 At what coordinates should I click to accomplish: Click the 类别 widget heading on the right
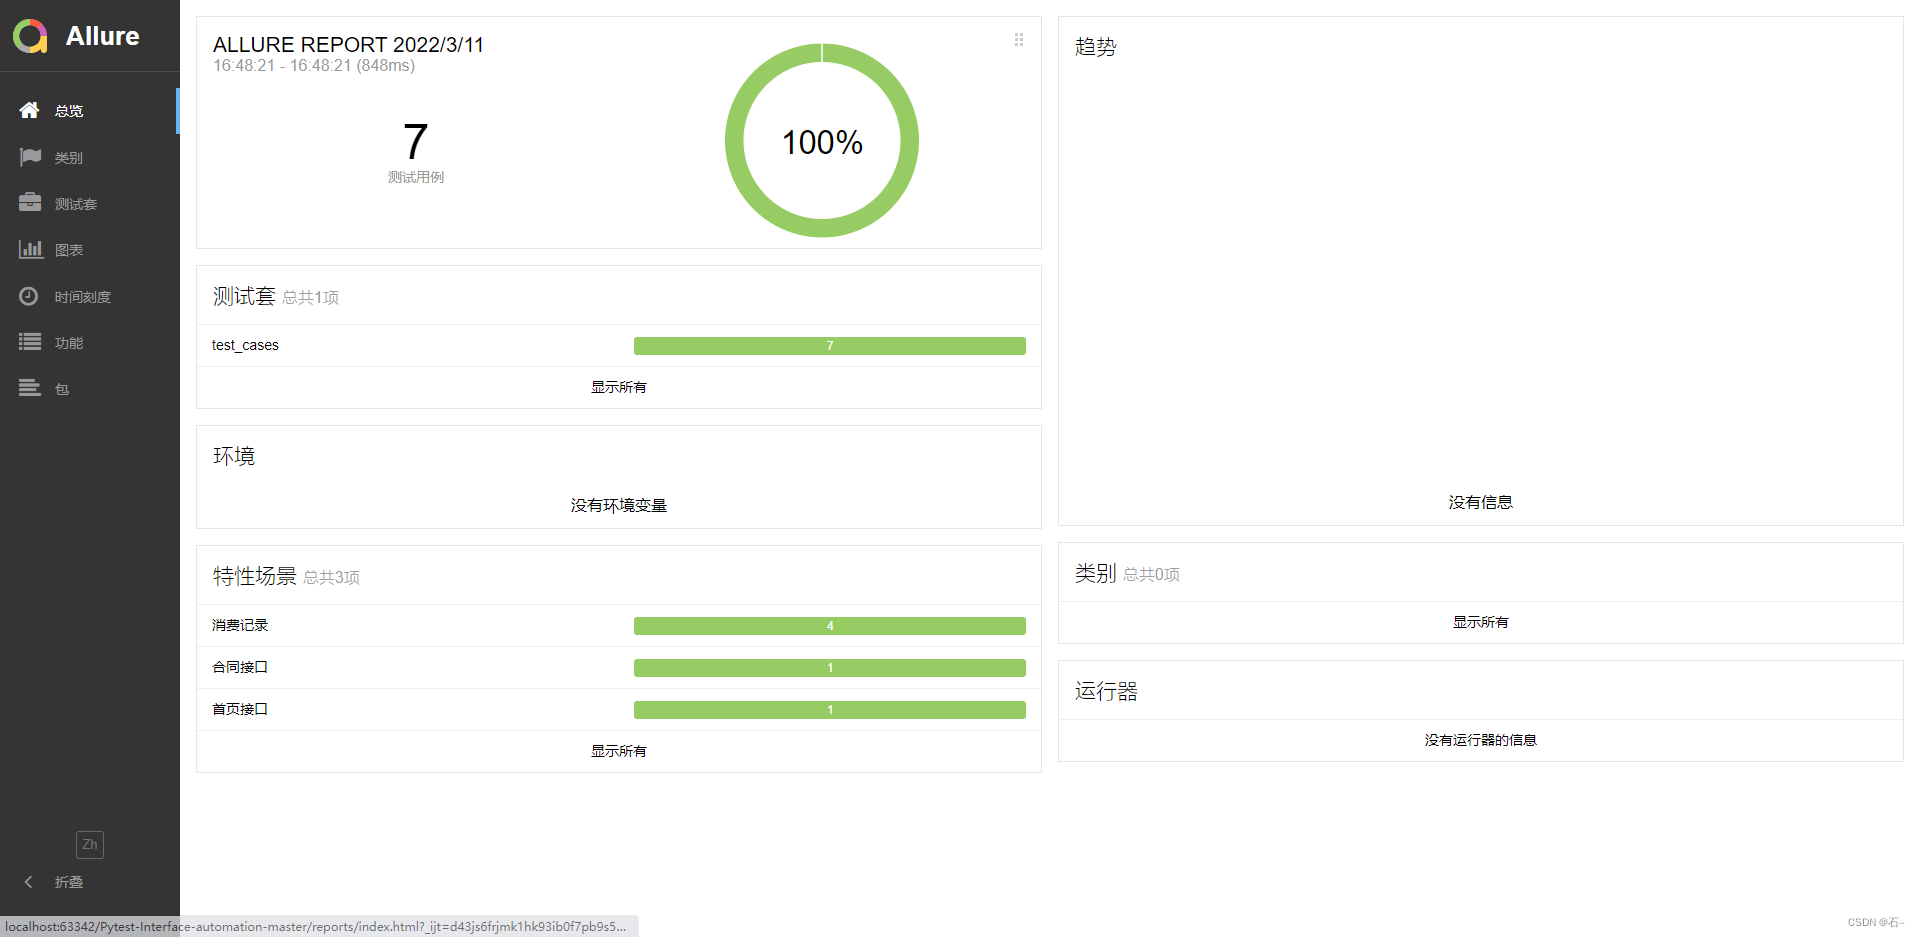tap(1096, 573)
